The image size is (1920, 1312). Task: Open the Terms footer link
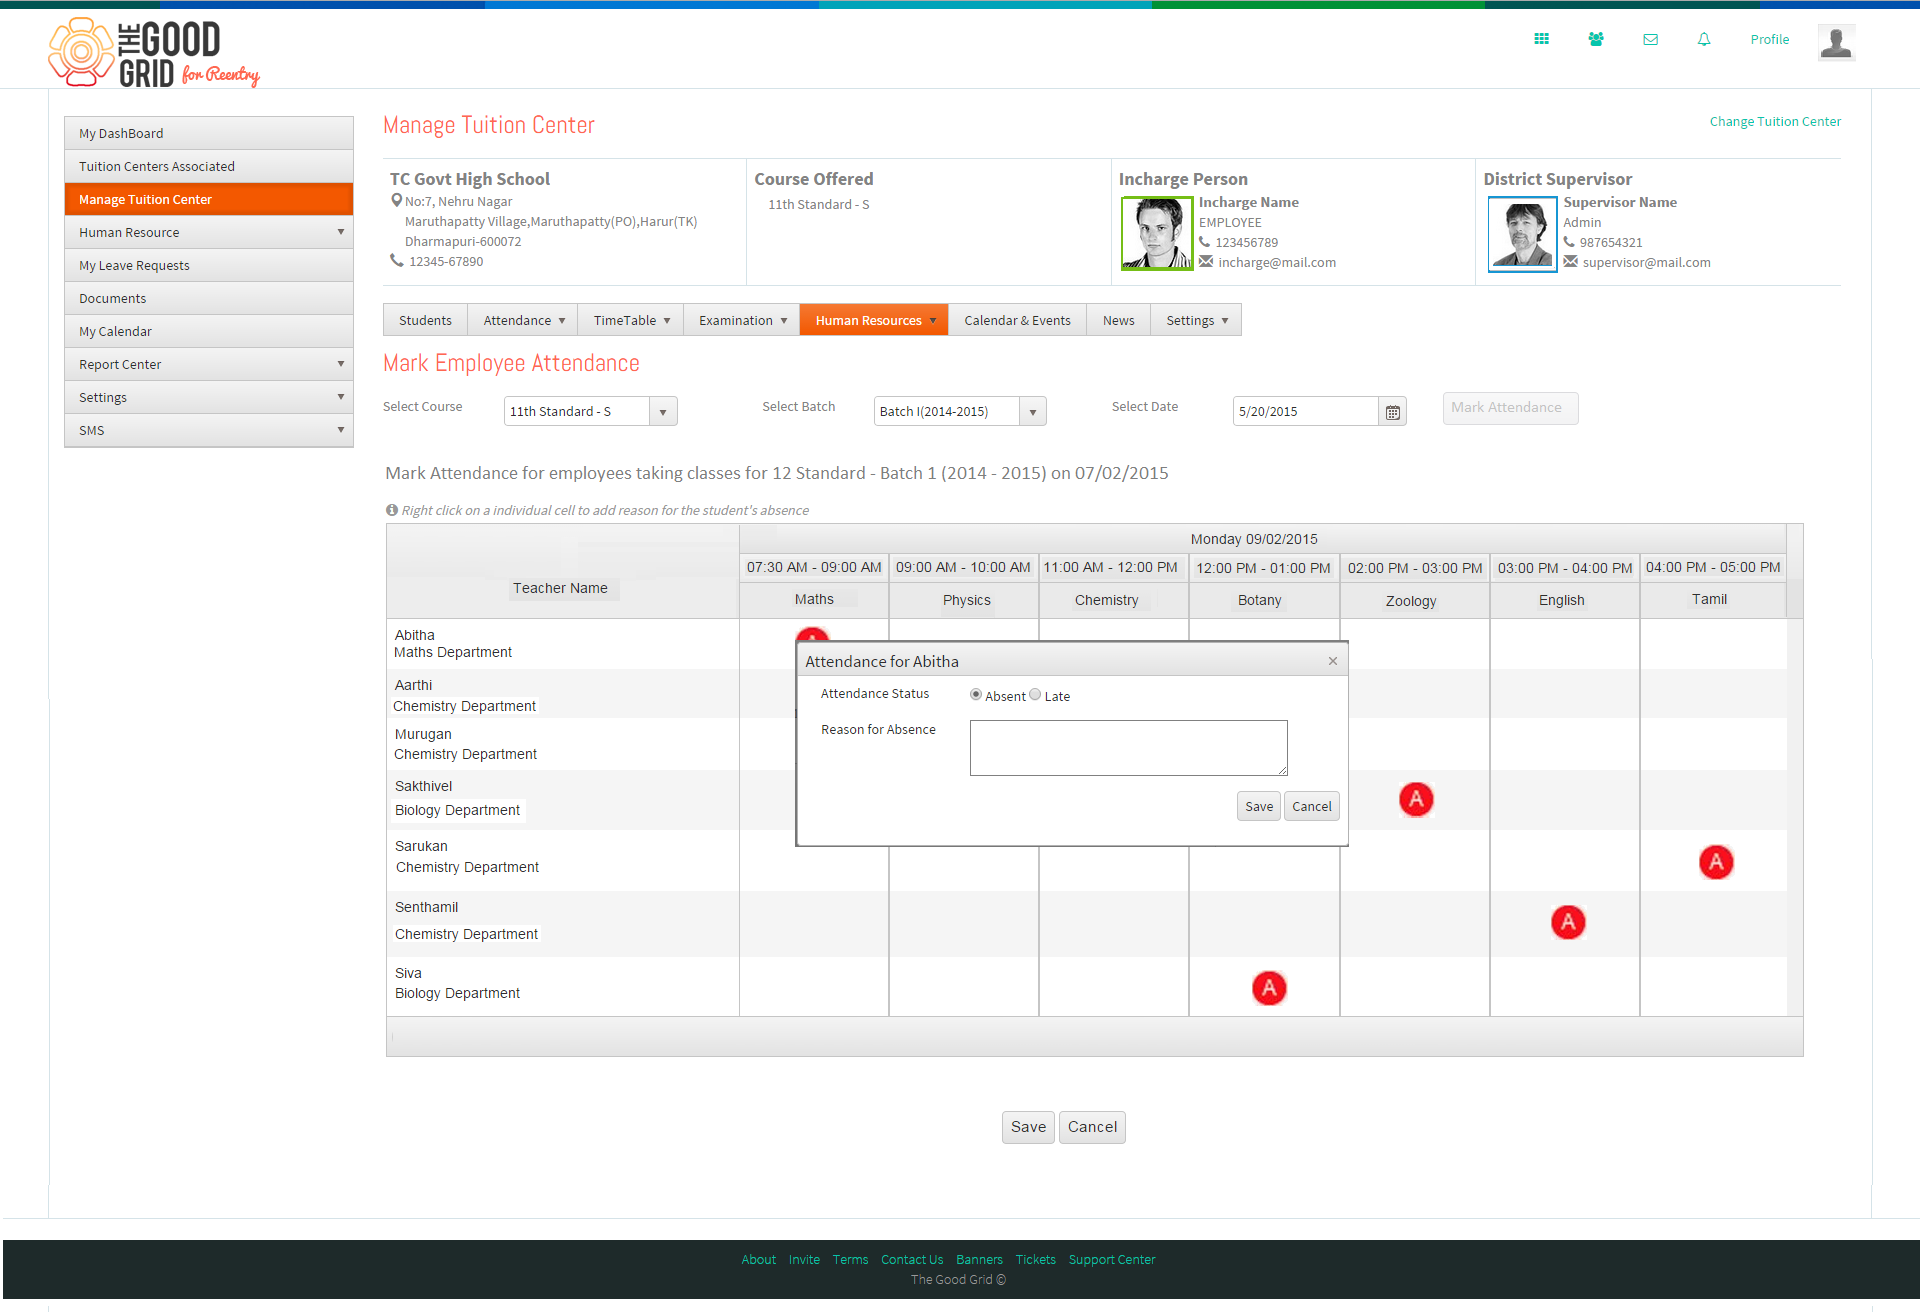click(x=850, y=1259)
